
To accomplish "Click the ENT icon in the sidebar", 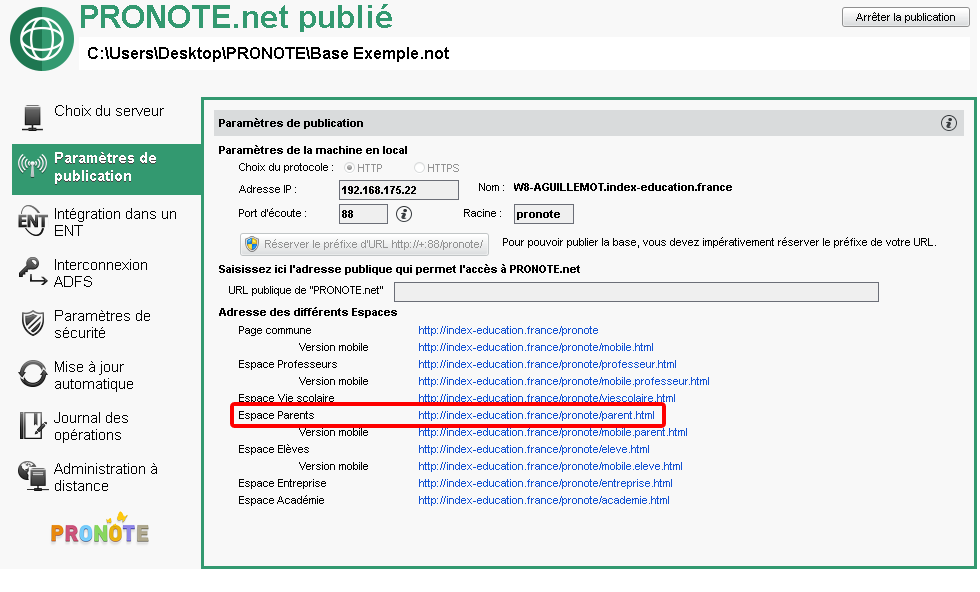I will point(32,221).
